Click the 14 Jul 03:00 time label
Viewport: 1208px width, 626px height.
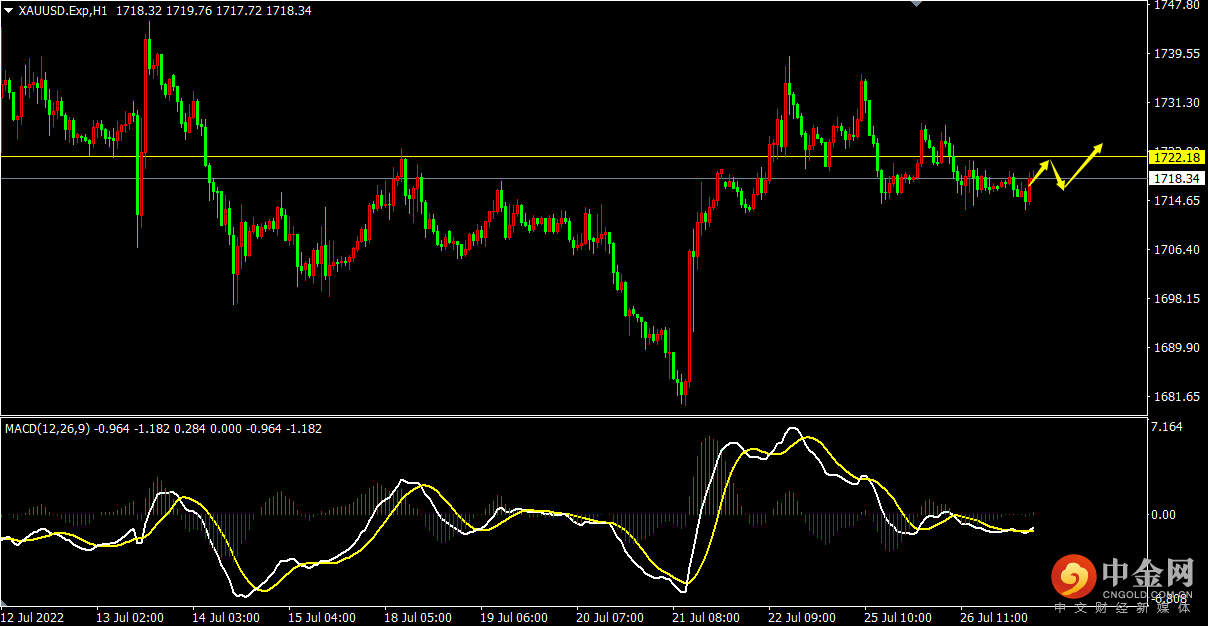tap(225, 618)
